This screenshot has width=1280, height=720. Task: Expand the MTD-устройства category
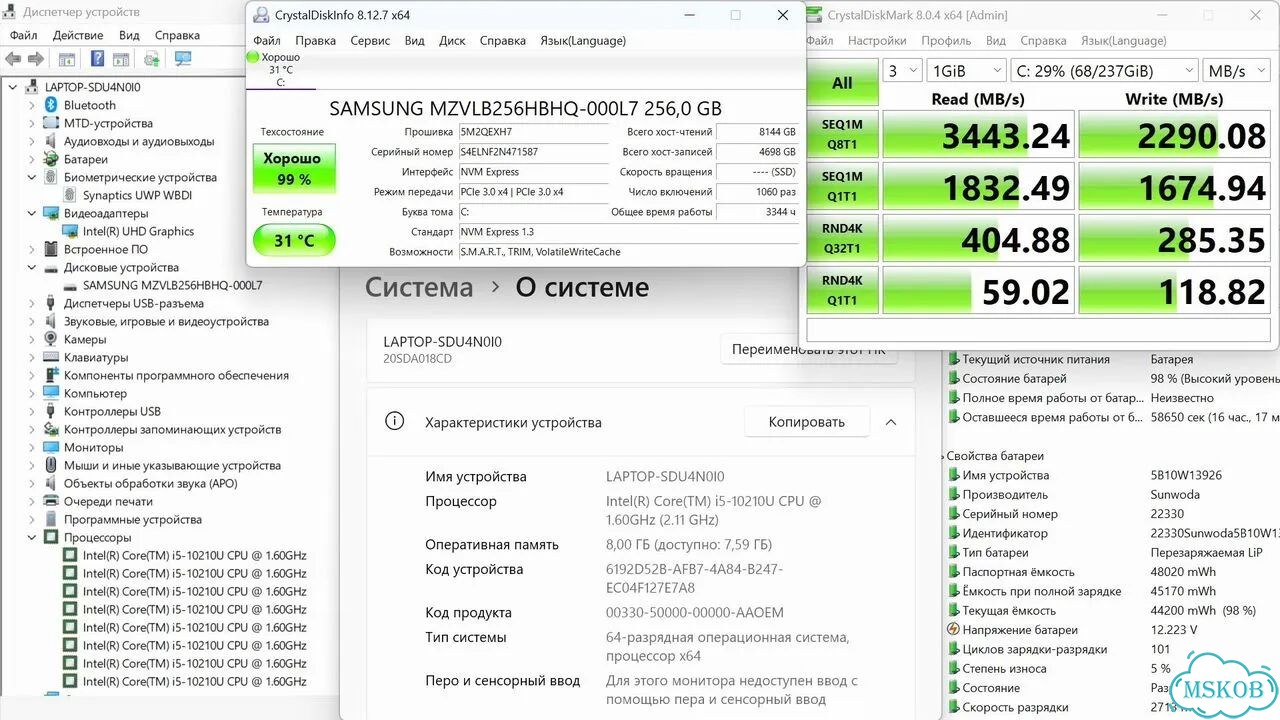pos(32,123)
